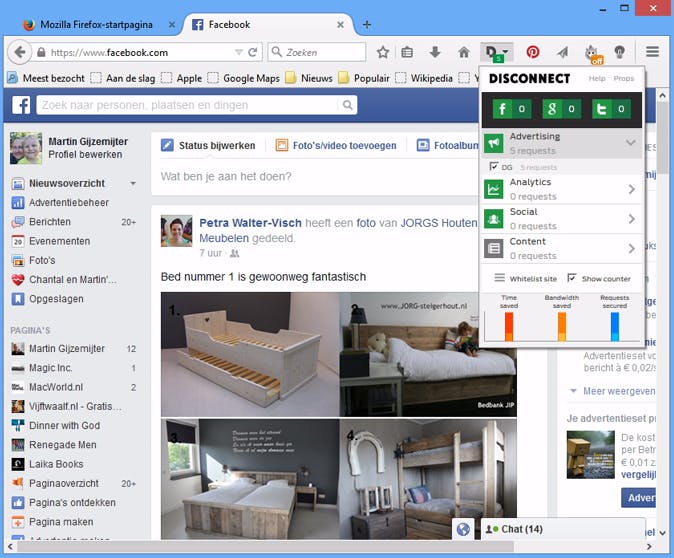The image size is (674, 558).
Task: Open Petra Walter-Visch profile link
Action: point(250,223)
